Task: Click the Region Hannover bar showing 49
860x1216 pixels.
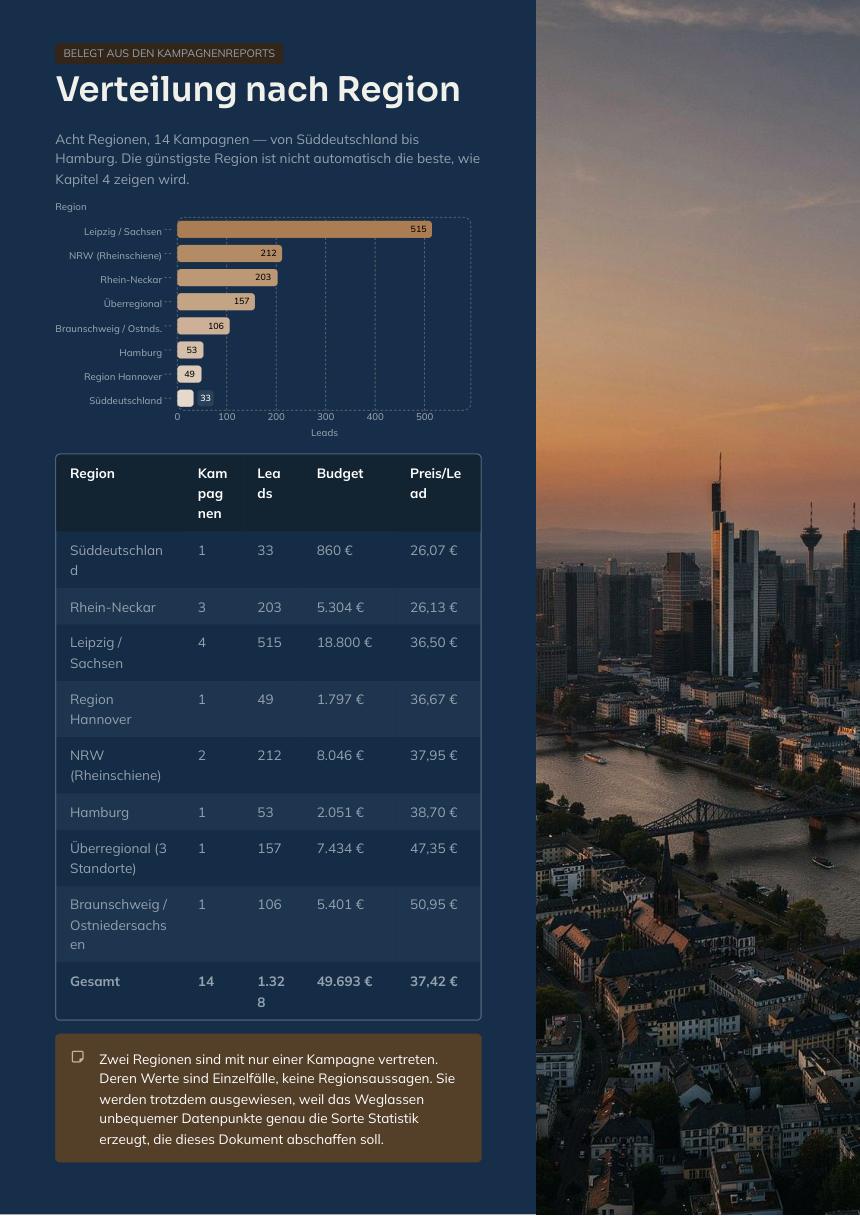Action: coord(189,374)
